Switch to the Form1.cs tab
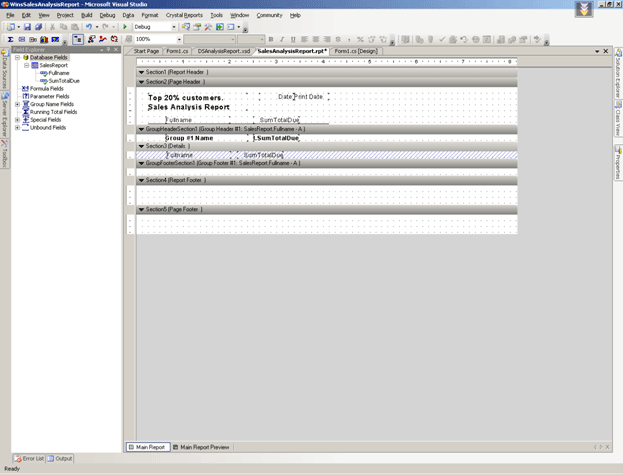The image size is (623, 475). [177, 51]
